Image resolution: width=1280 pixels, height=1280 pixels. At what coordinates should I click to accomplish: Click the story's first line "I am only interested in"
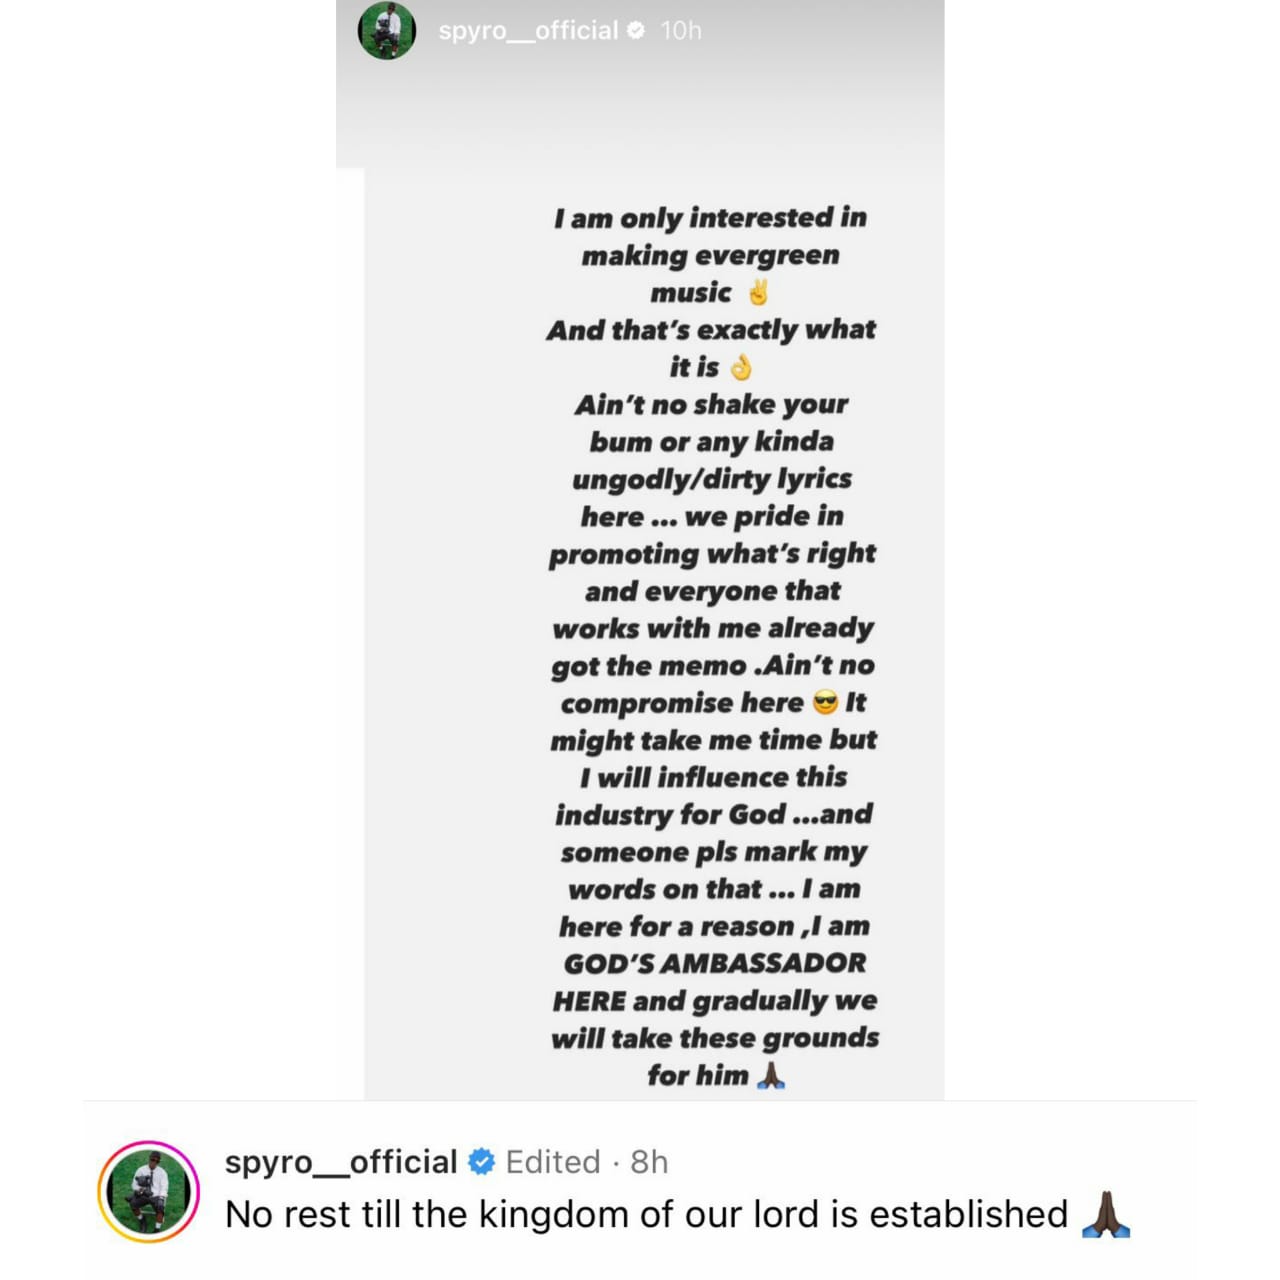click(711, 218)
